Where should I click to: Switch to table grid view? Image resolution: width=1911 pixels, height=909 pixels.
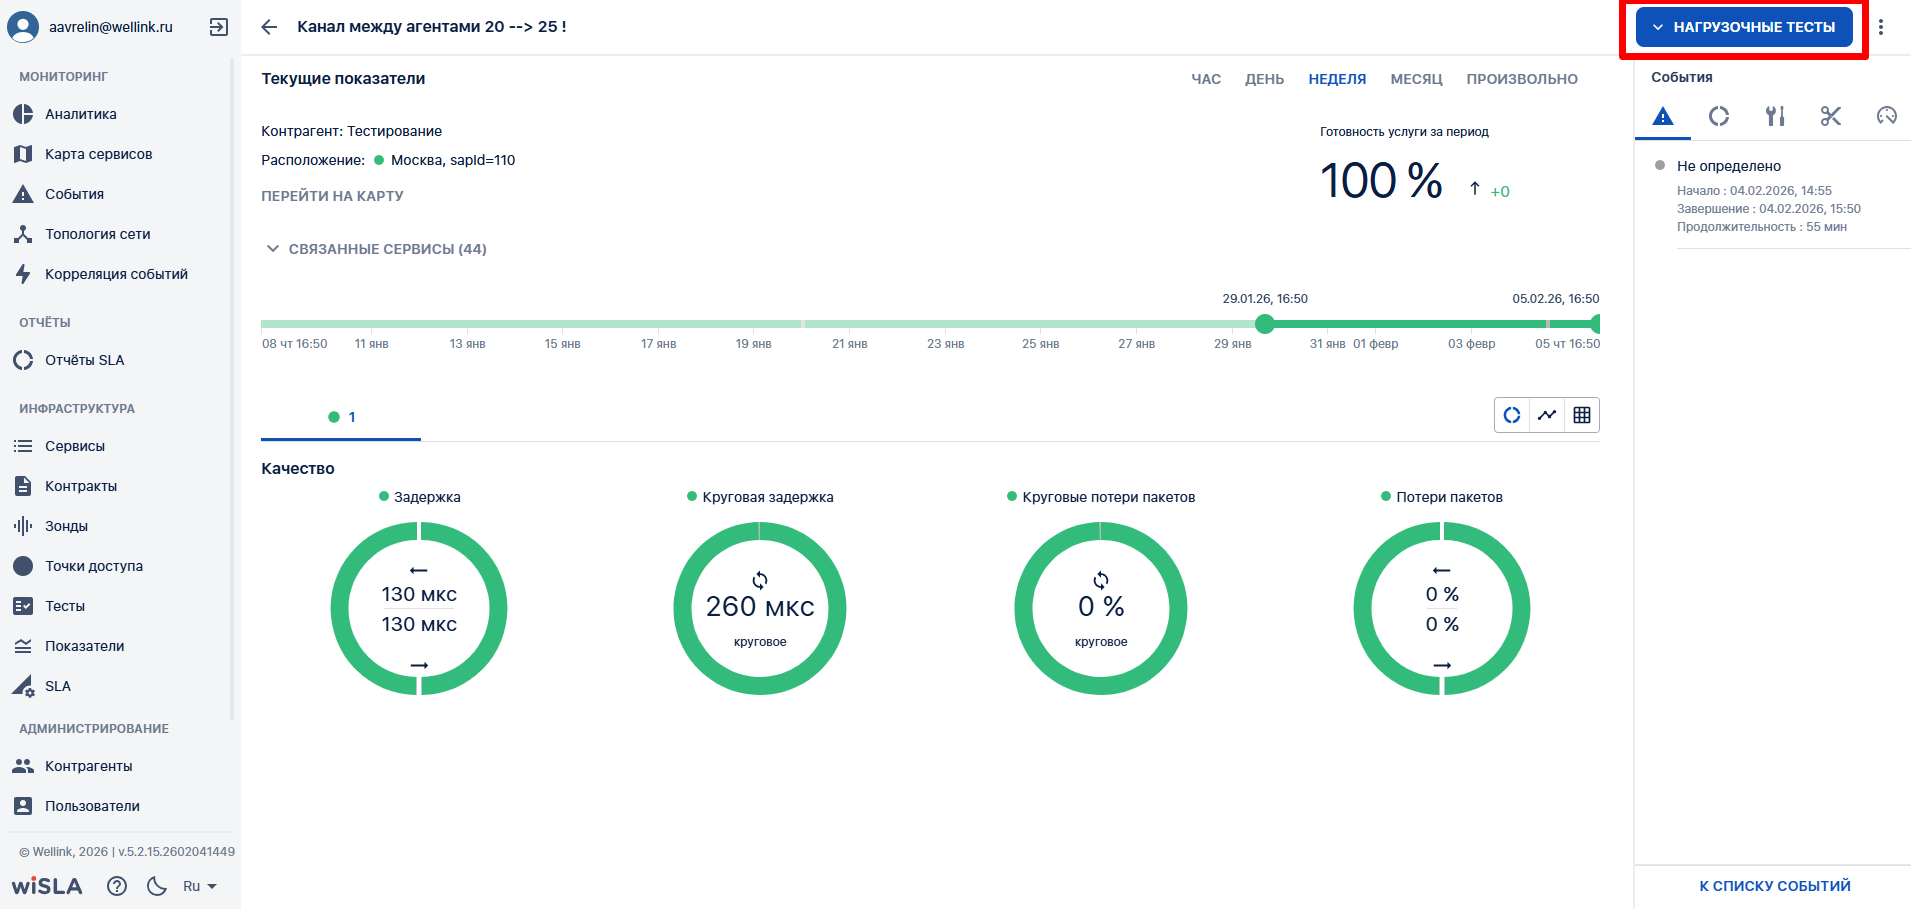[x=1581, y=415]
